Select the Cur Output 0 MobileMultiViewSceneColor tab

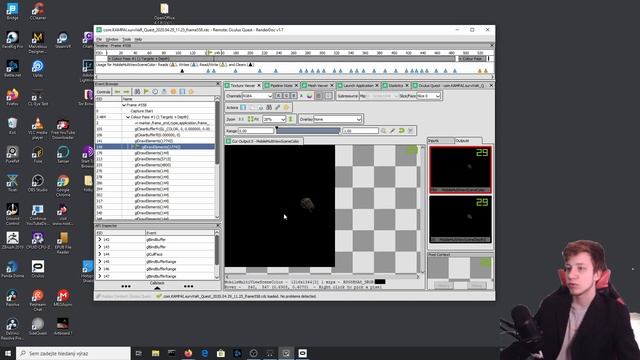point(263,141)
